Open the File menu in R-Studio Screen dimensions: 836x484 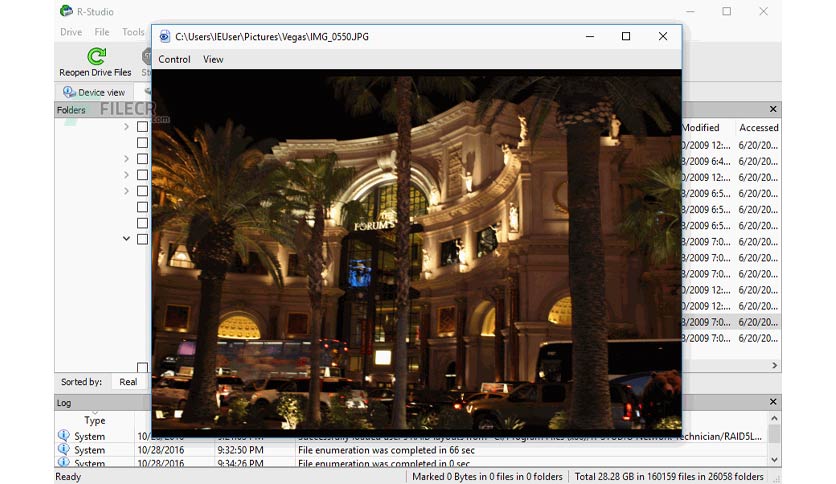coord(102,32)
